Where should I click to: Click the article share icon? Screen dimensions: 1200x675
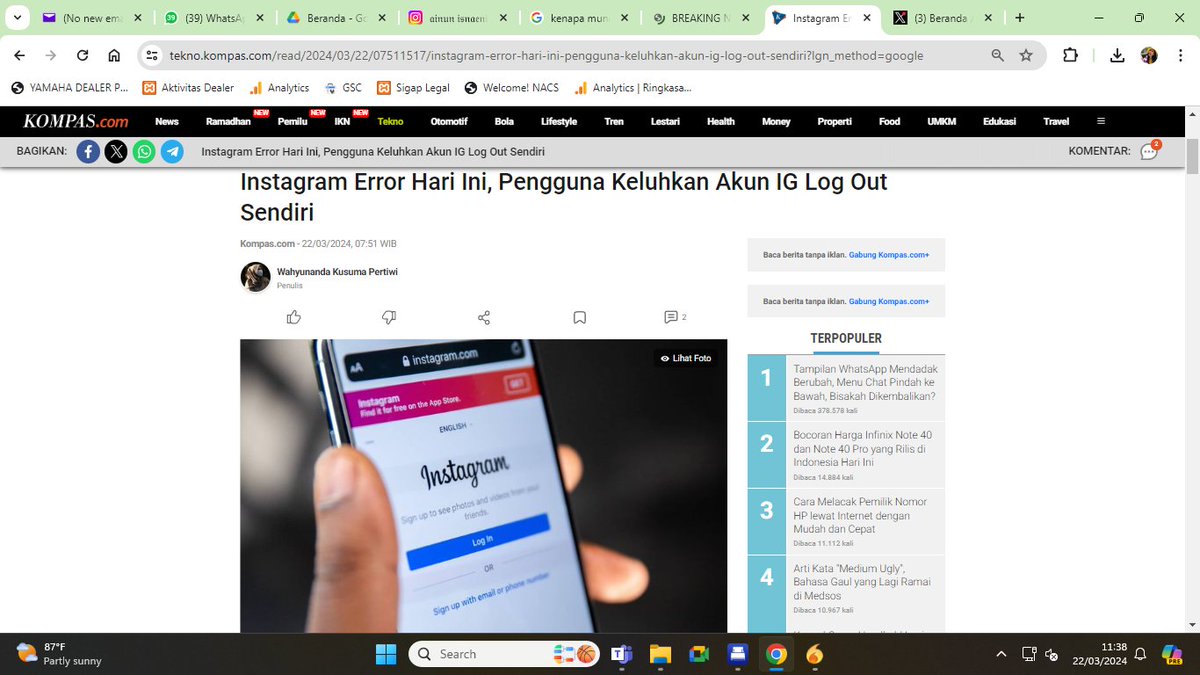point(484,317)
